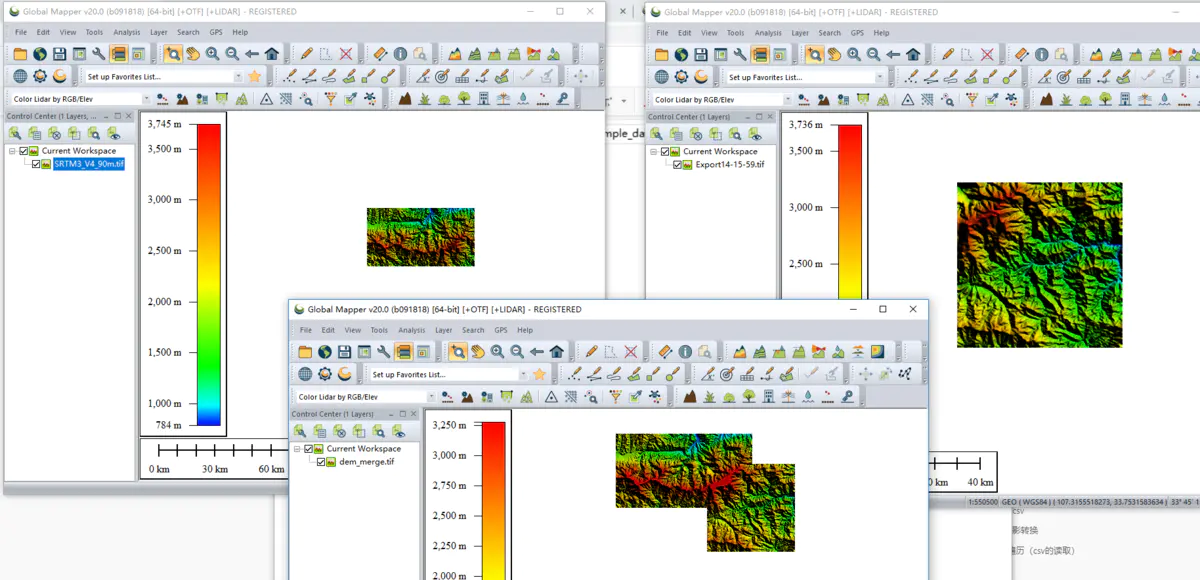Click classify buildings icon in dem_merge window

point(768,396)
